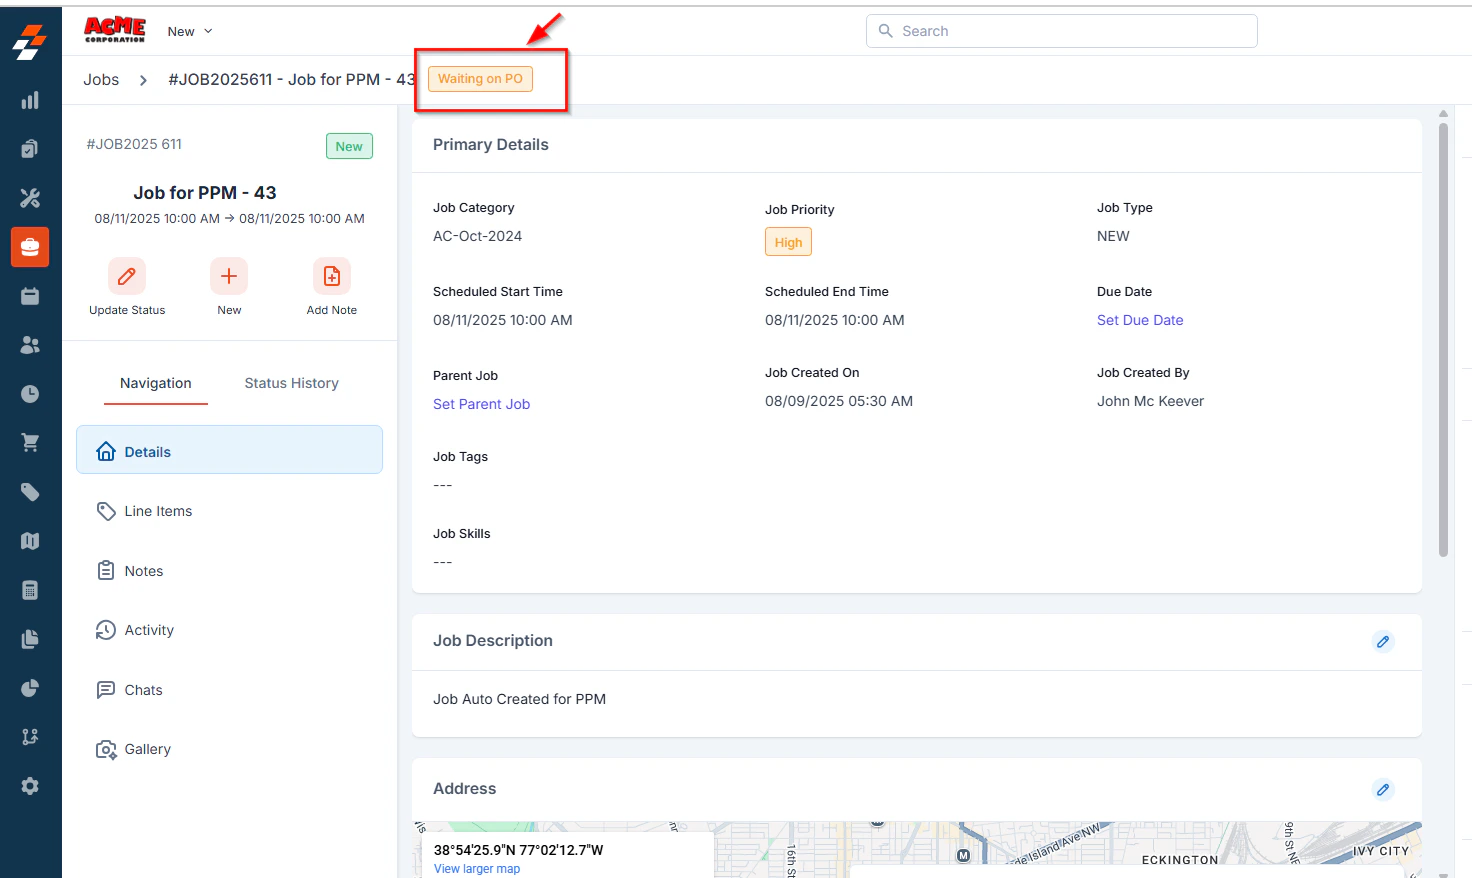
Task: Click breadcrumb '#JOB2025611 - Job for PPM - 43'
Action: click(292, 79)
